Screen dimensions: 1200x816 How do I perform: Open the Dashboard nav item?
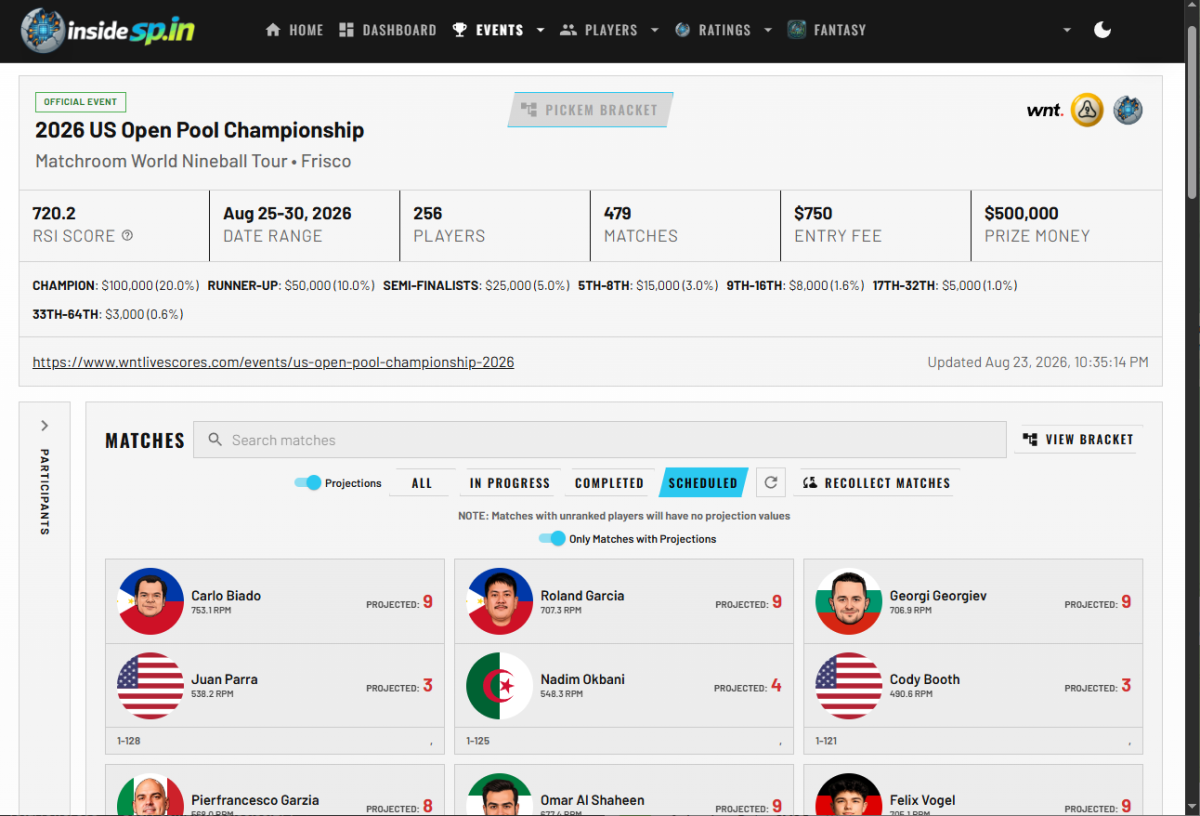pos(388,30)
